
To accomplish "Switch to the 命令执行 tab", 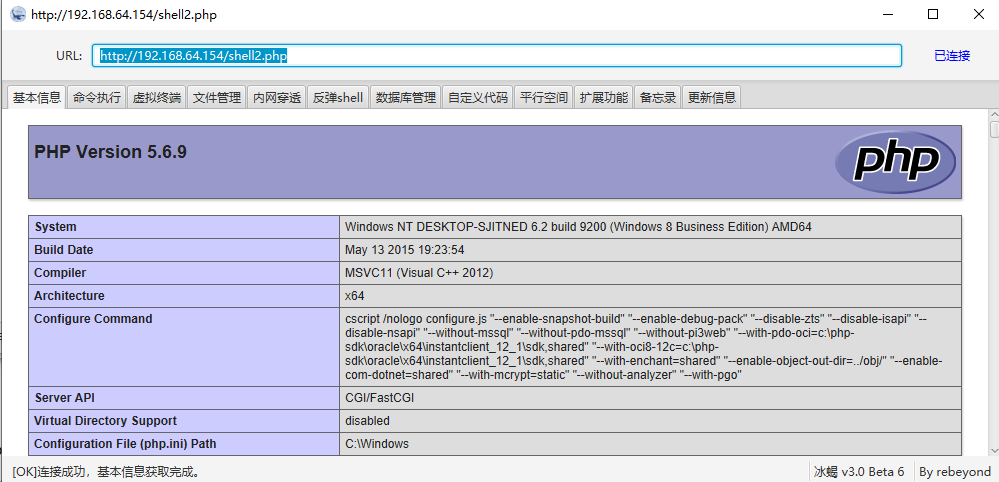I will pos(97,97).
